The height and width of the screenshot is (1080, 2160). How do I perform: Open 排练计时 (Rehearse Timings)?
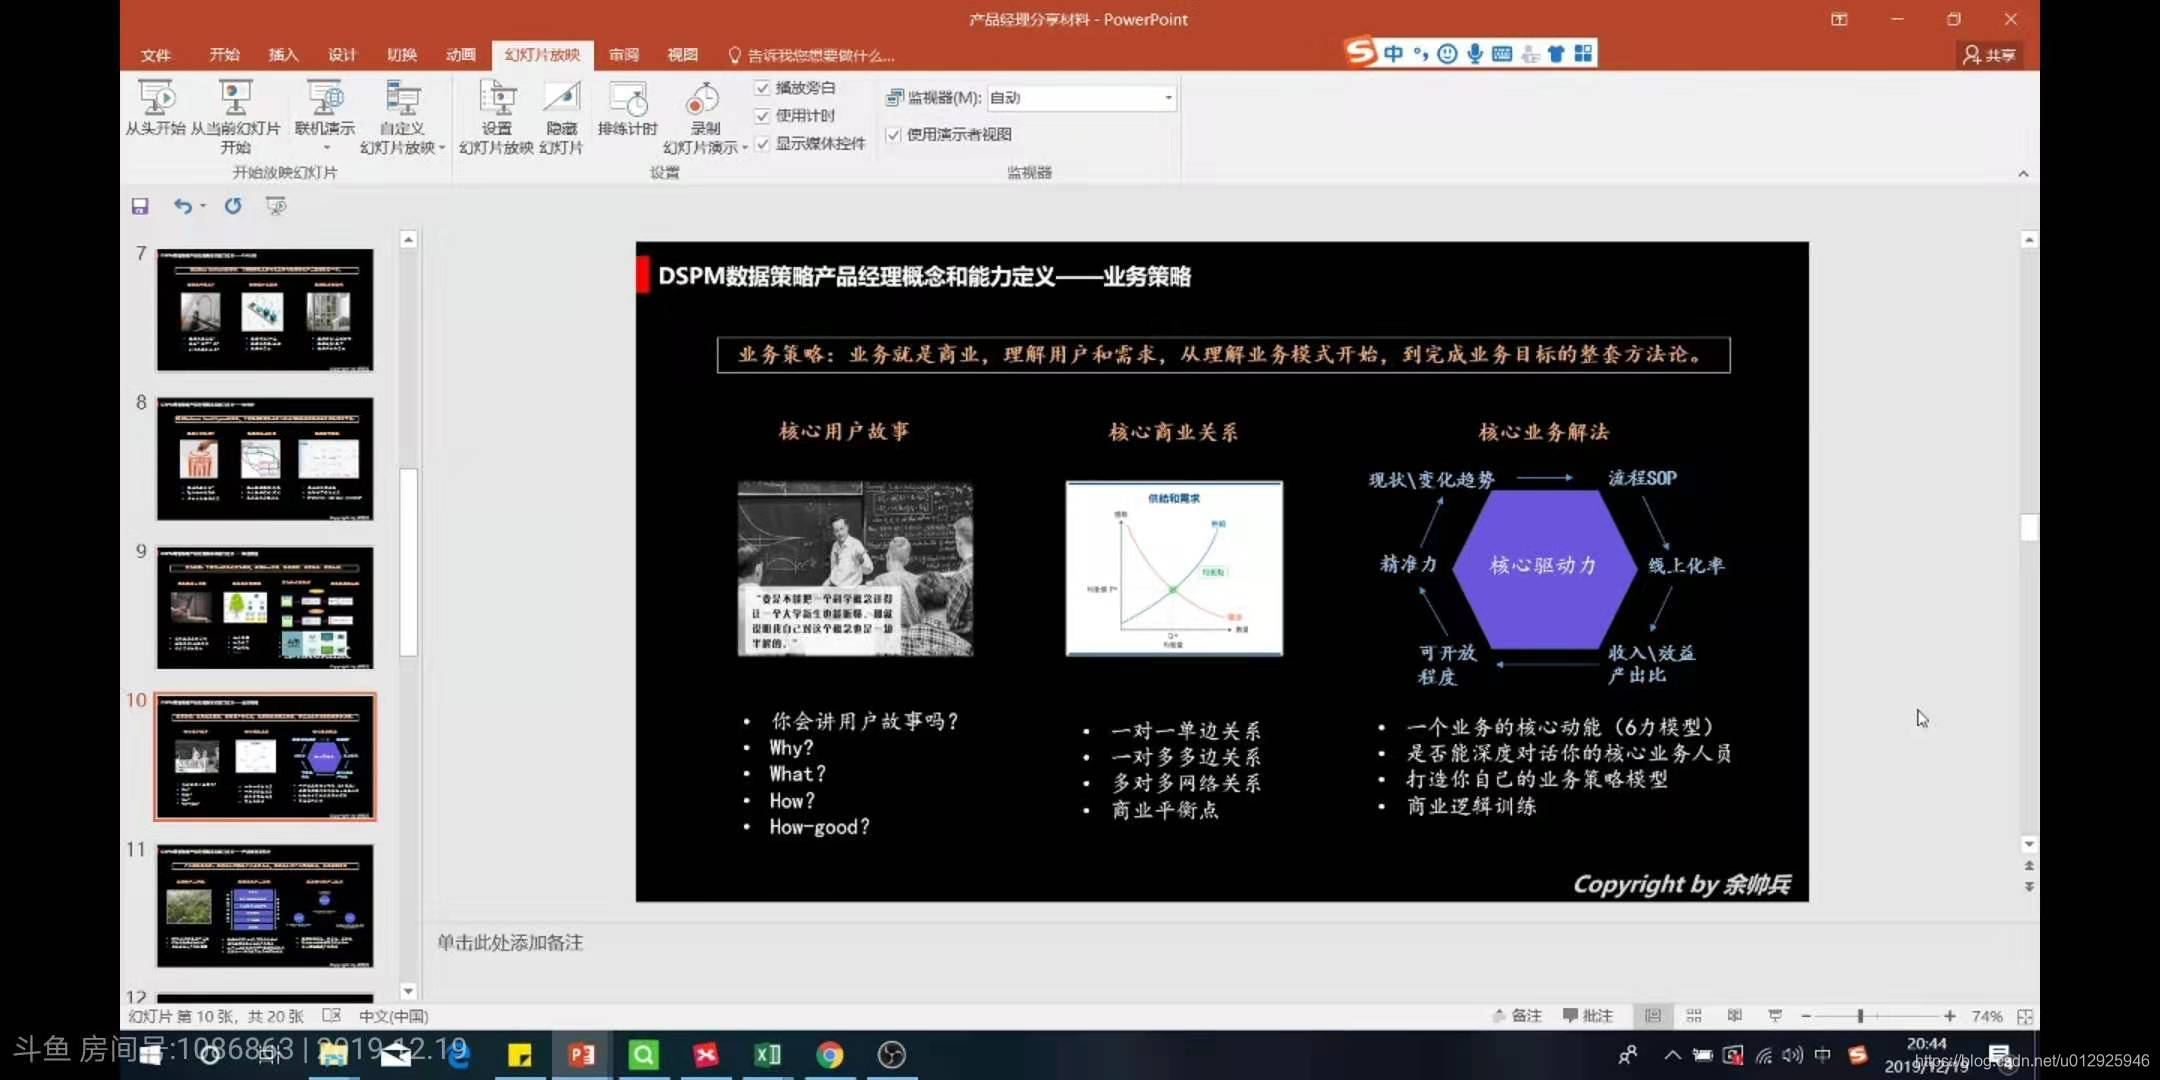[x=627, y=112]
